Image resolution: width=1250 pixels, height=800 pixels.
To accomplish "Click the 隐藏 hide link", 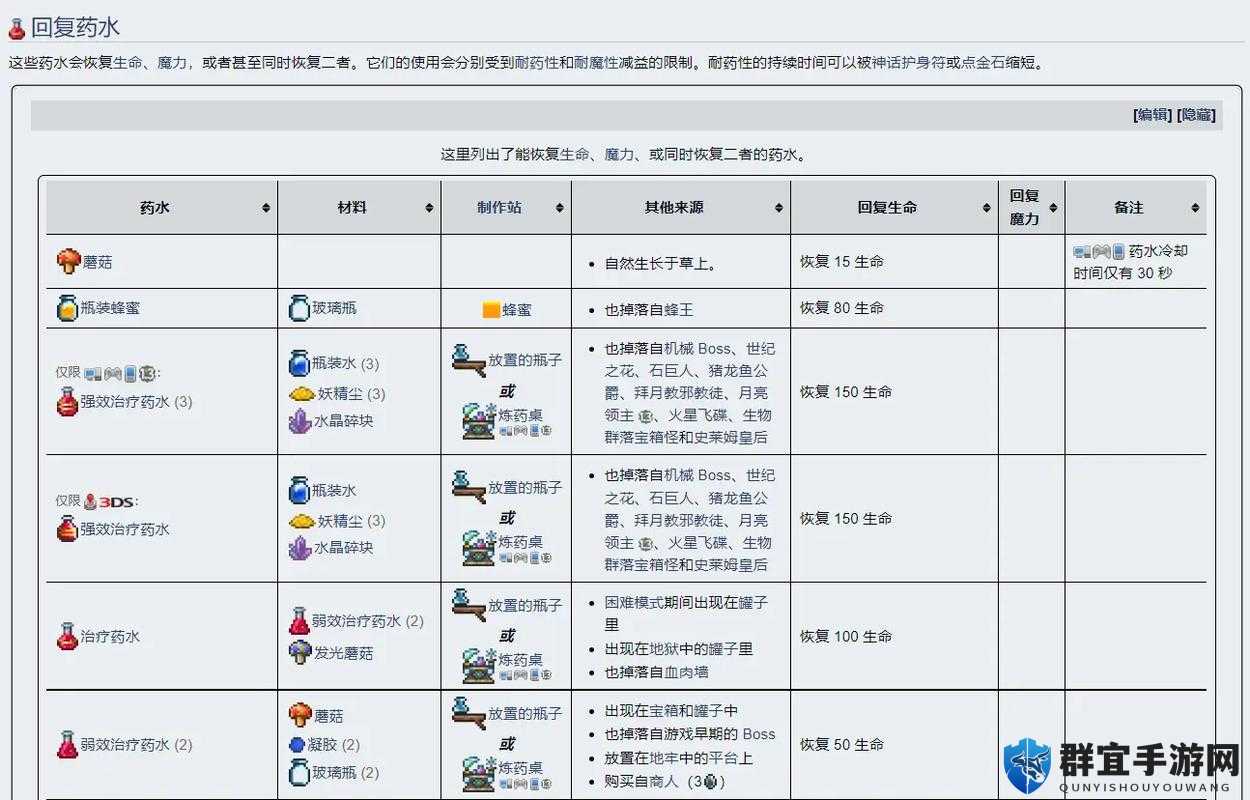I will tap(1197, 115).
